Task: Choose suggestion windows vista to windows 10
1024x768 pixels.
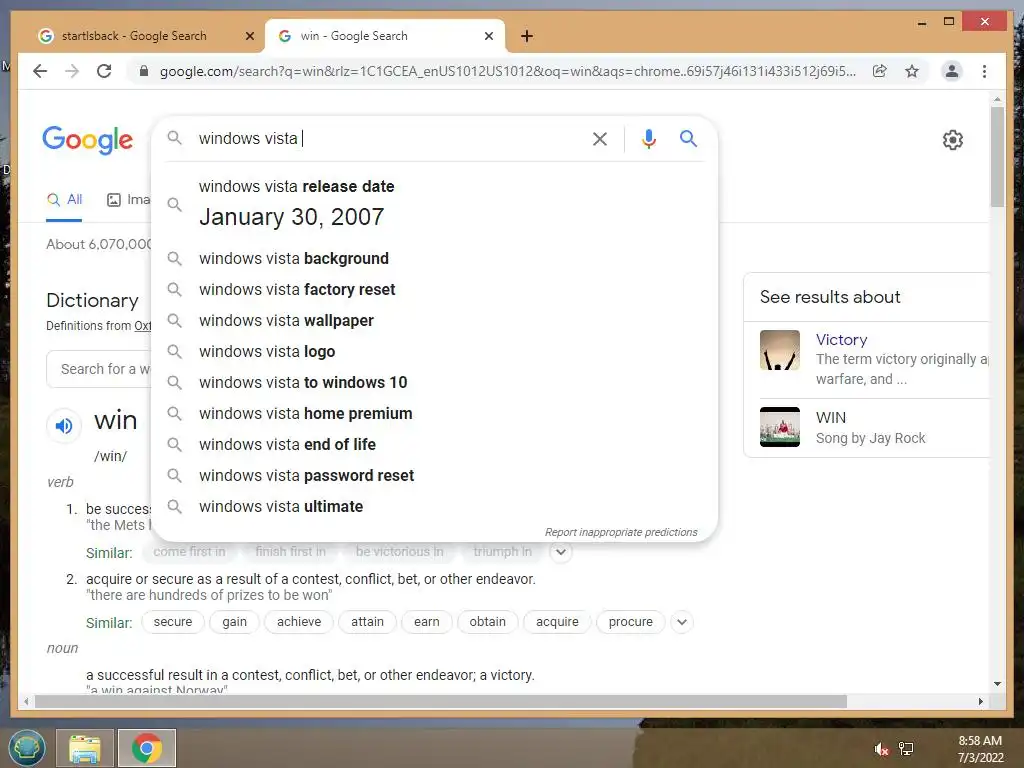Action: [434, 383]
